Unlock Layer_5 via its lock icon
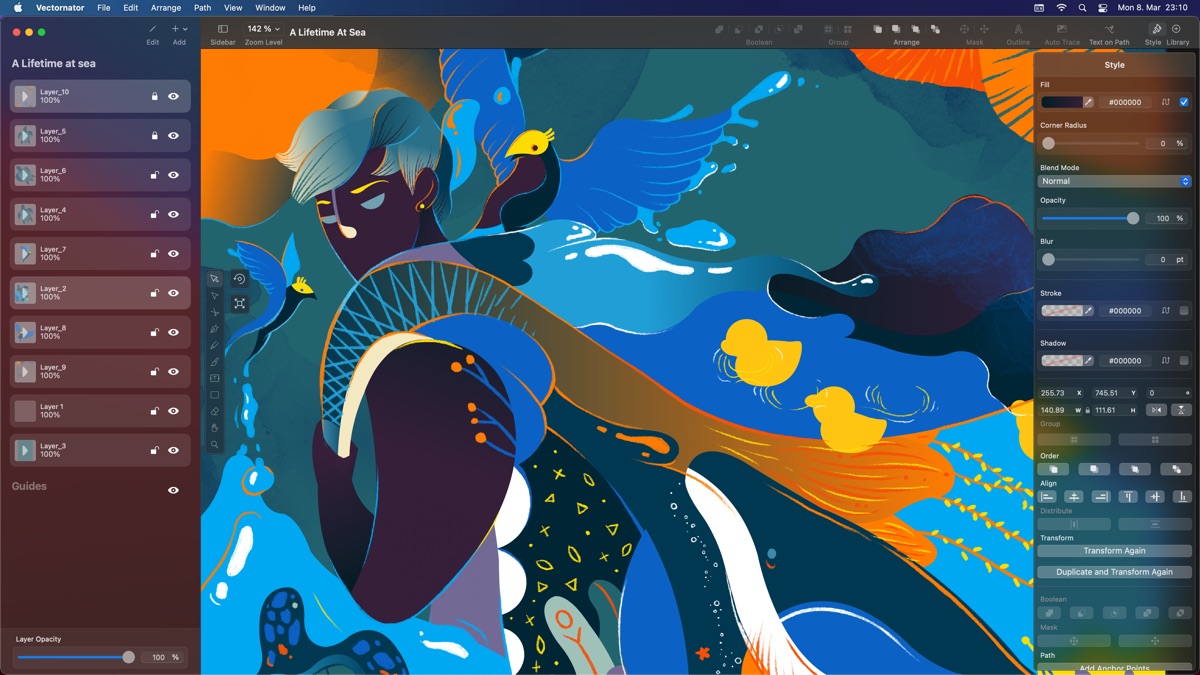The width and height of the screenshot is (1200, 675). [x=154, y=136]
